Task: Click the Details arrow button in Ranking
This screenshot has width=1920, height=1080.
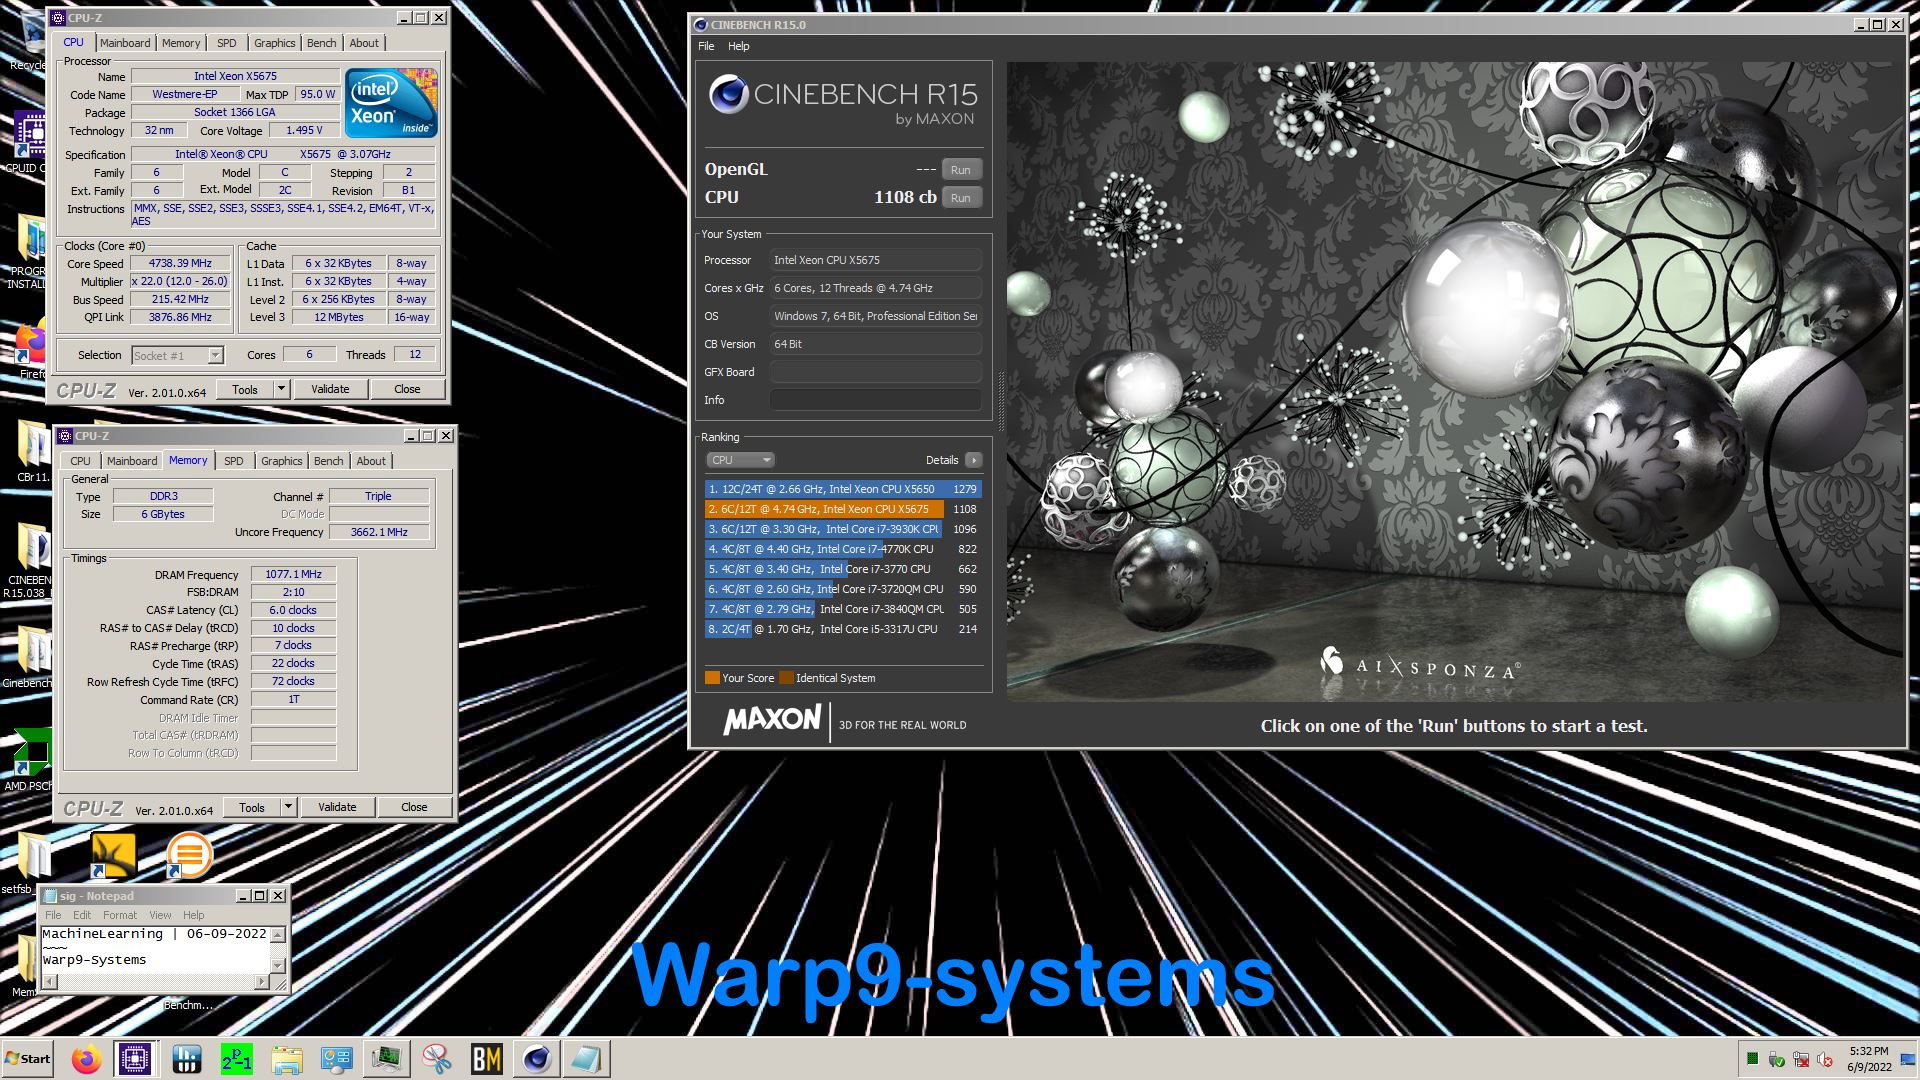Action: click(x=973, y=460)
